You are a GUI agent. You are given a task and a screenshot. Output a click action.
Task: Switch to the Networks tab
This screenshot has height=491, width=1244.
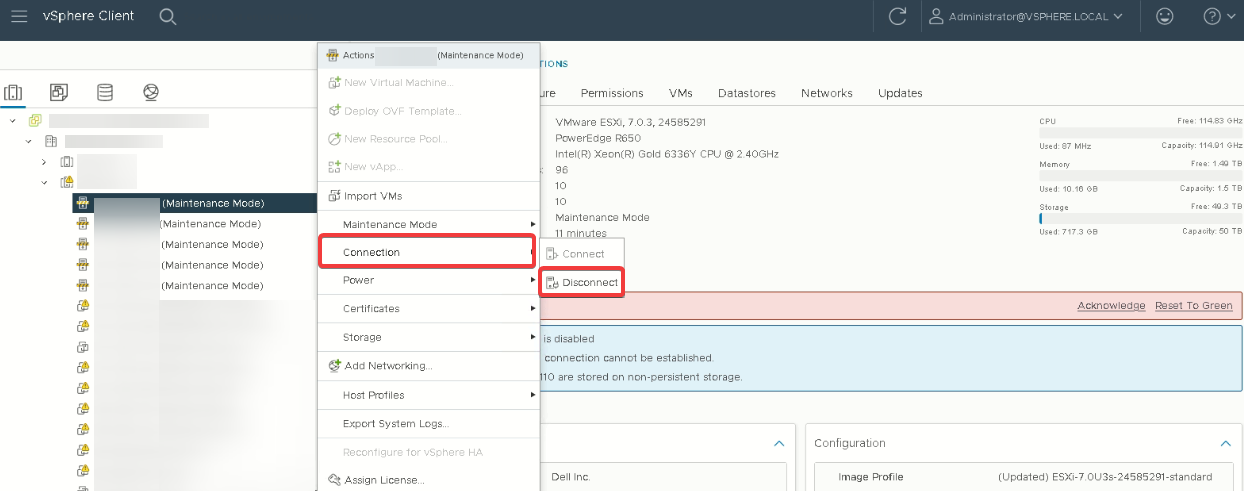click(x=827, y=93)
